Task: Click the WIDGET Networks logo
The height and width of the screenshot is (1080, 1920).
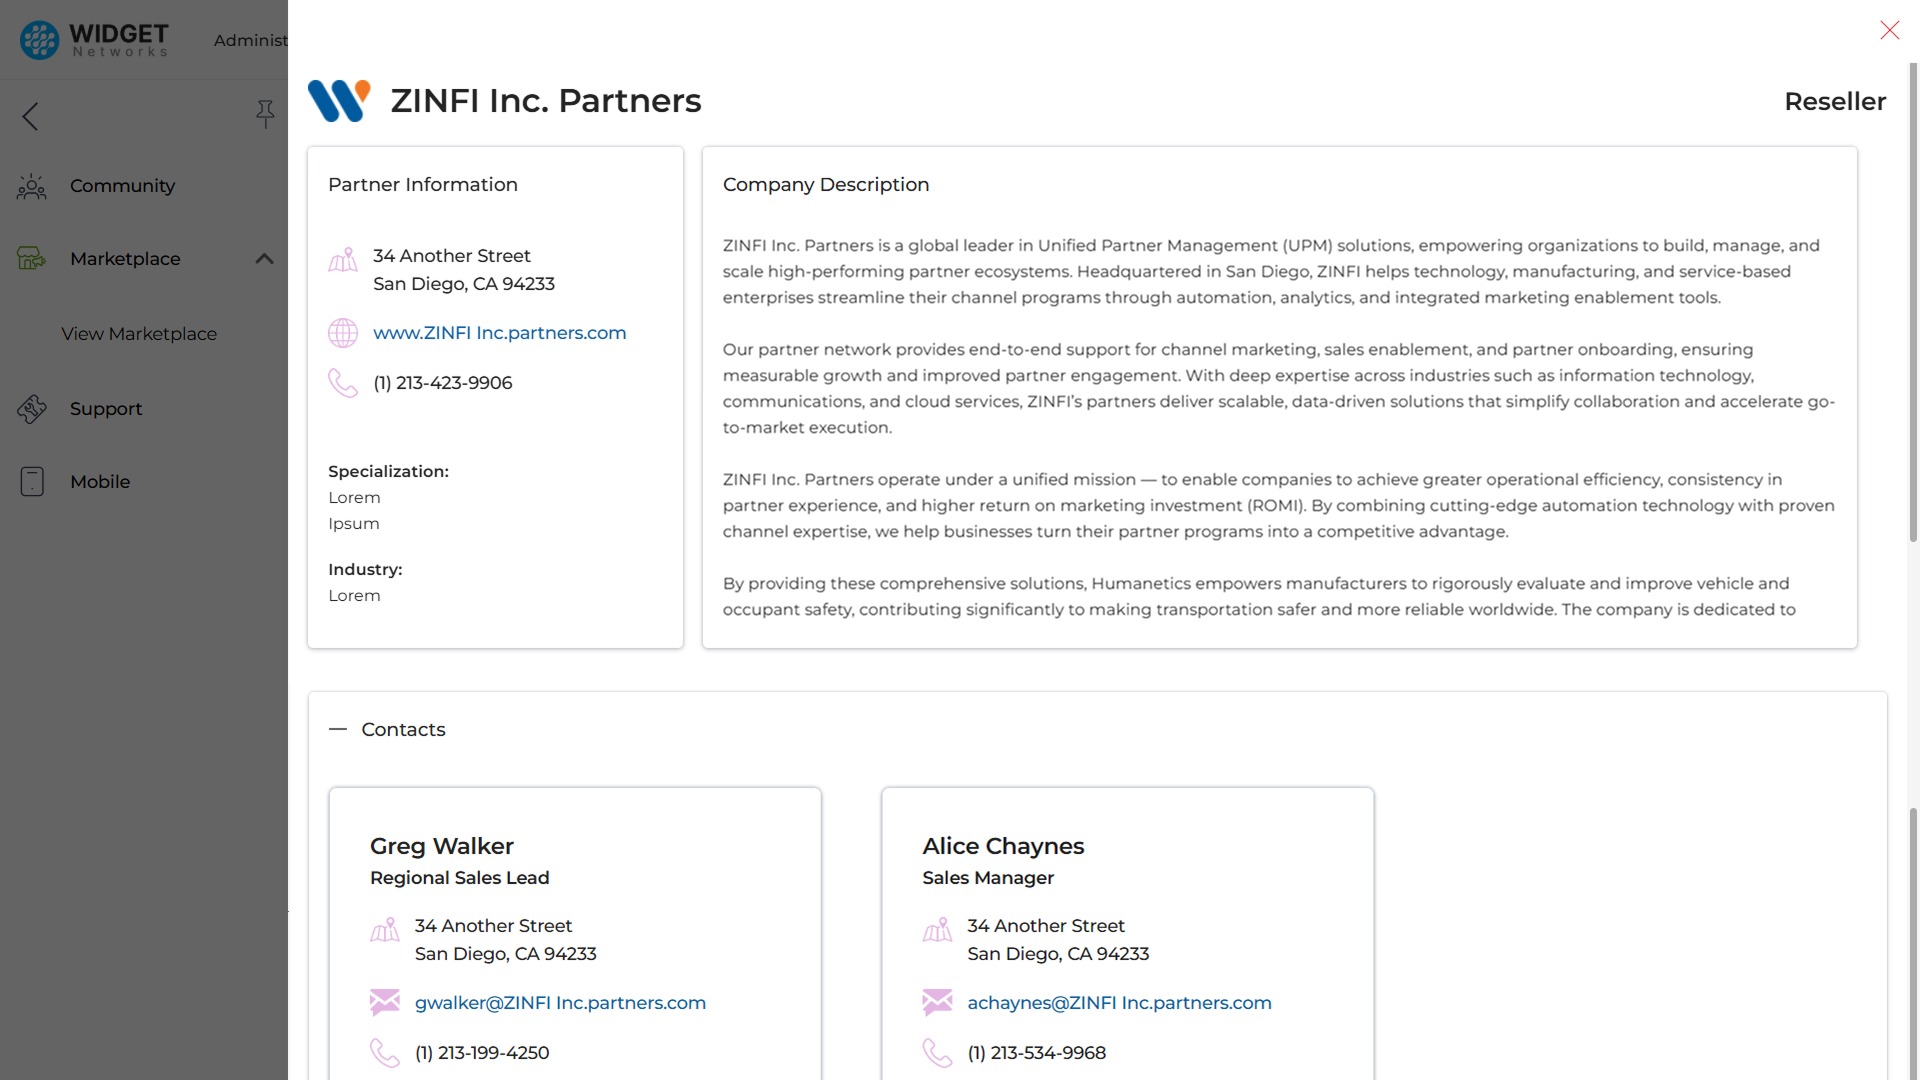Action: point(92,39)
